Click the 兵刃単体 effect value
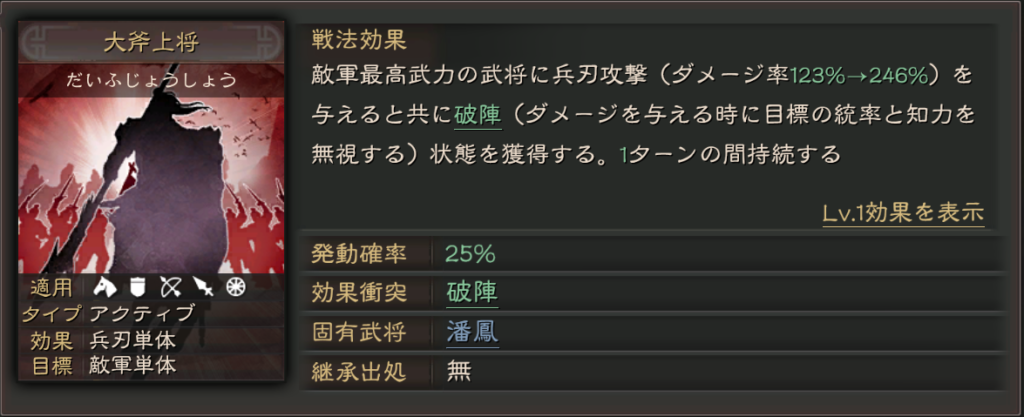The height and width of the screenshot is (417, 1024). (x=133, y=340)
